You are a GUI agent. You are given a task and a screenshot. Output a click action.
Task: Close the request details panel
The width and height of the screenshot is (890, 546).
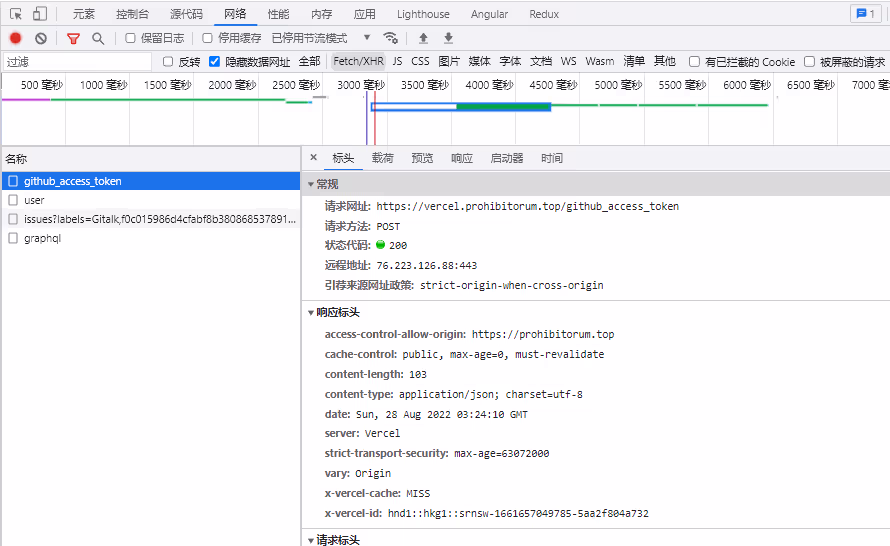[x=313, y=157]
